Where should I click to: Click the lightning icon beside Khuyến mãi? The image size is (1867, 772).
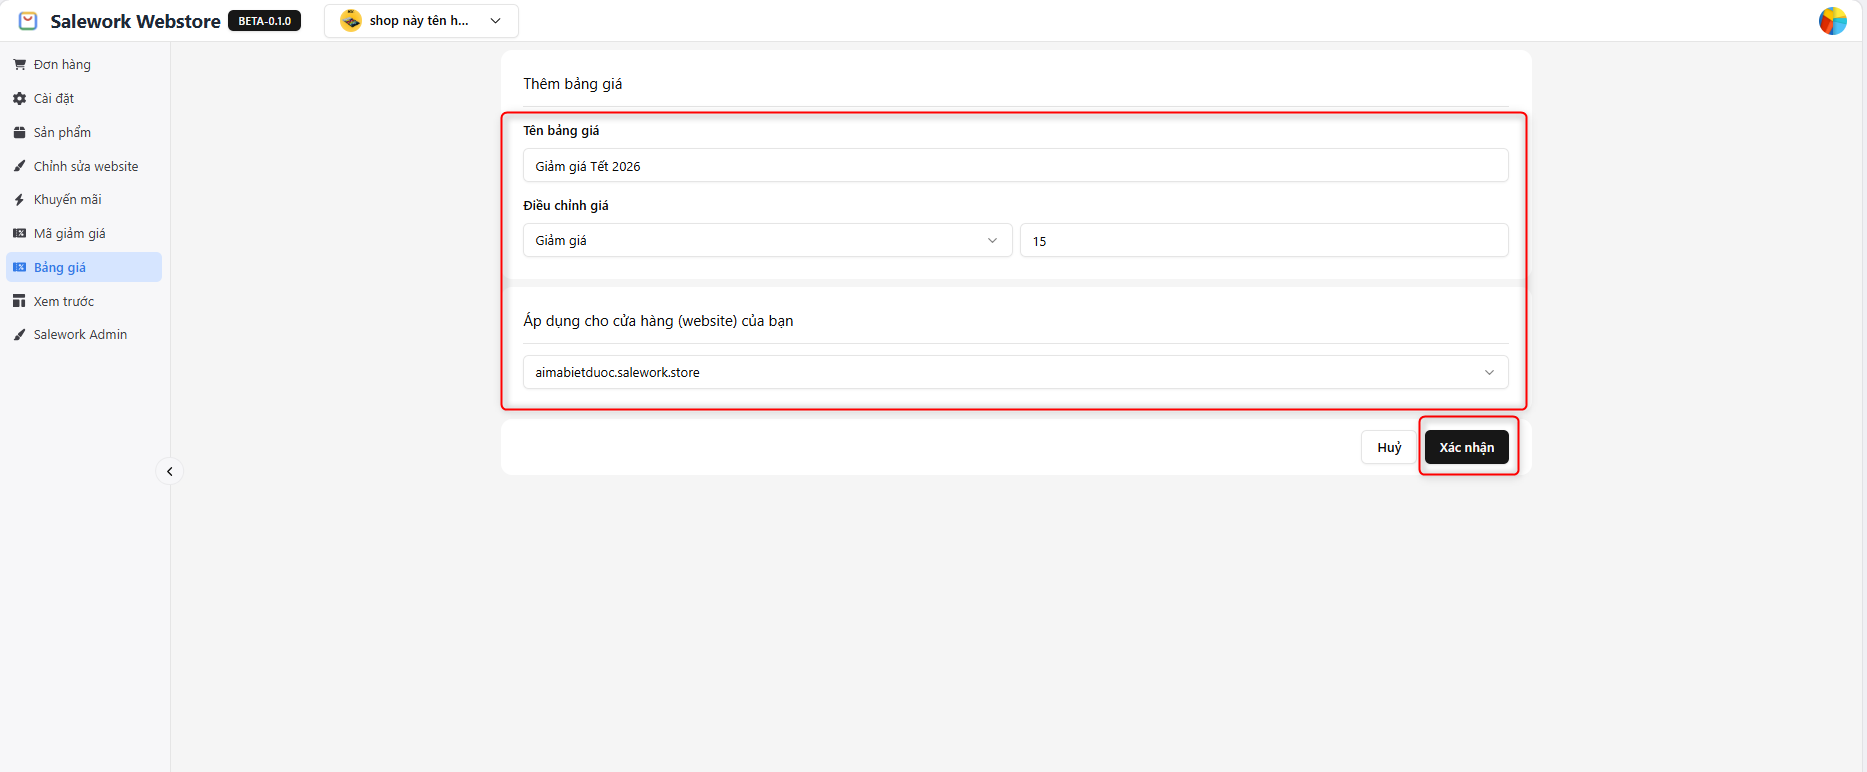(x=19, y=200)
